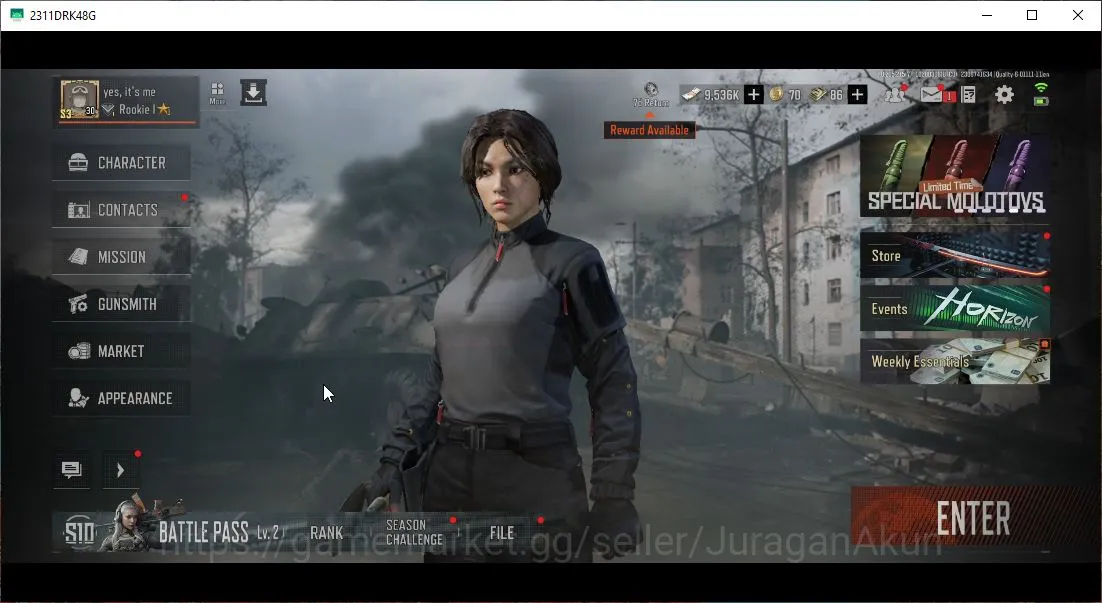The image size is (1102, 603).
Task: Click the download resources icon
Action: tap(253, 93)
